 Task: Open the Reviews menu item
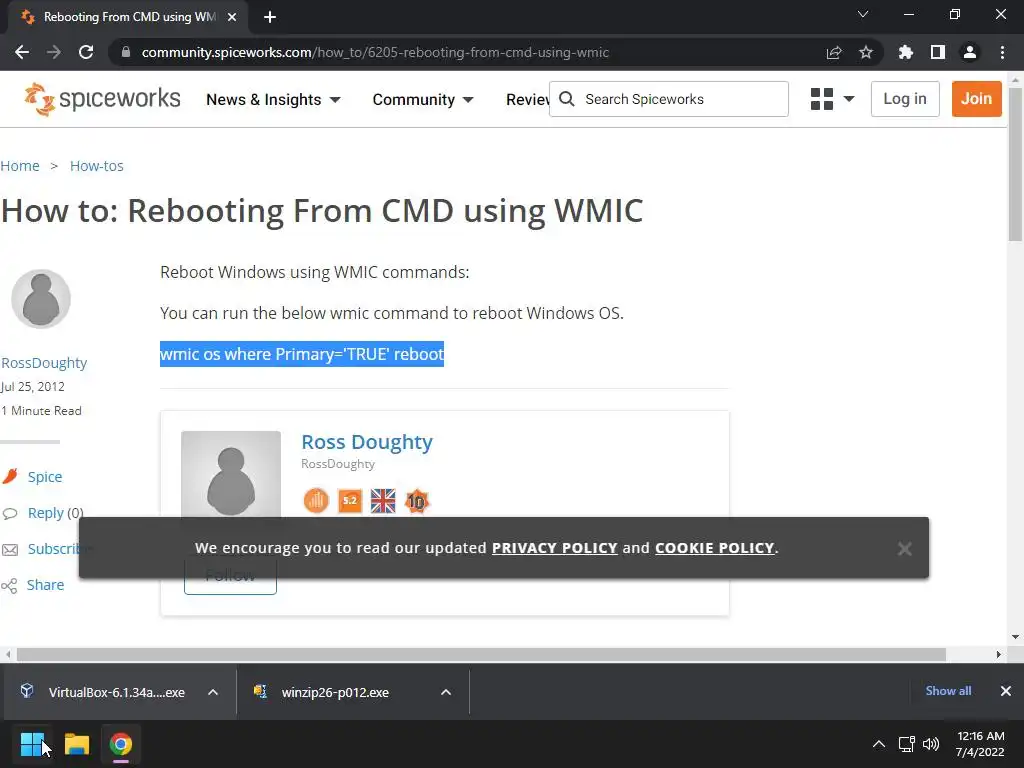[x=528, y=99]
